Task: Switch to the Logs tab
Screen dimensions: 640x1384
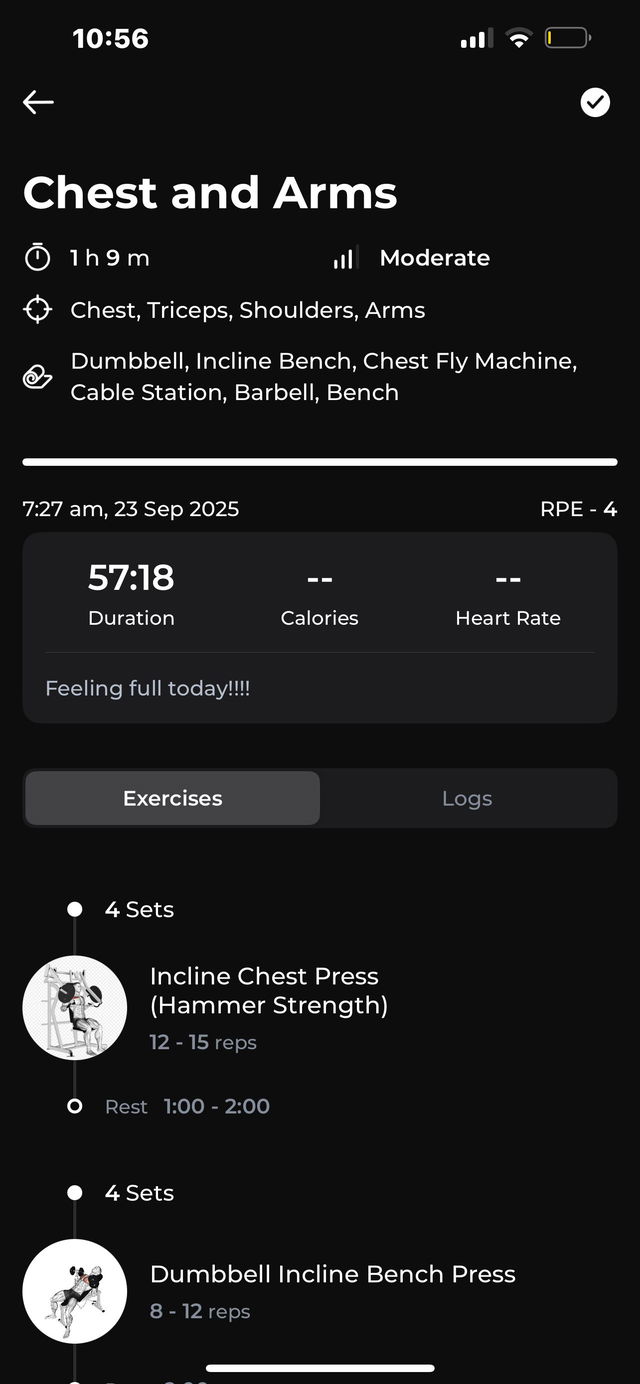Action: 467,798
